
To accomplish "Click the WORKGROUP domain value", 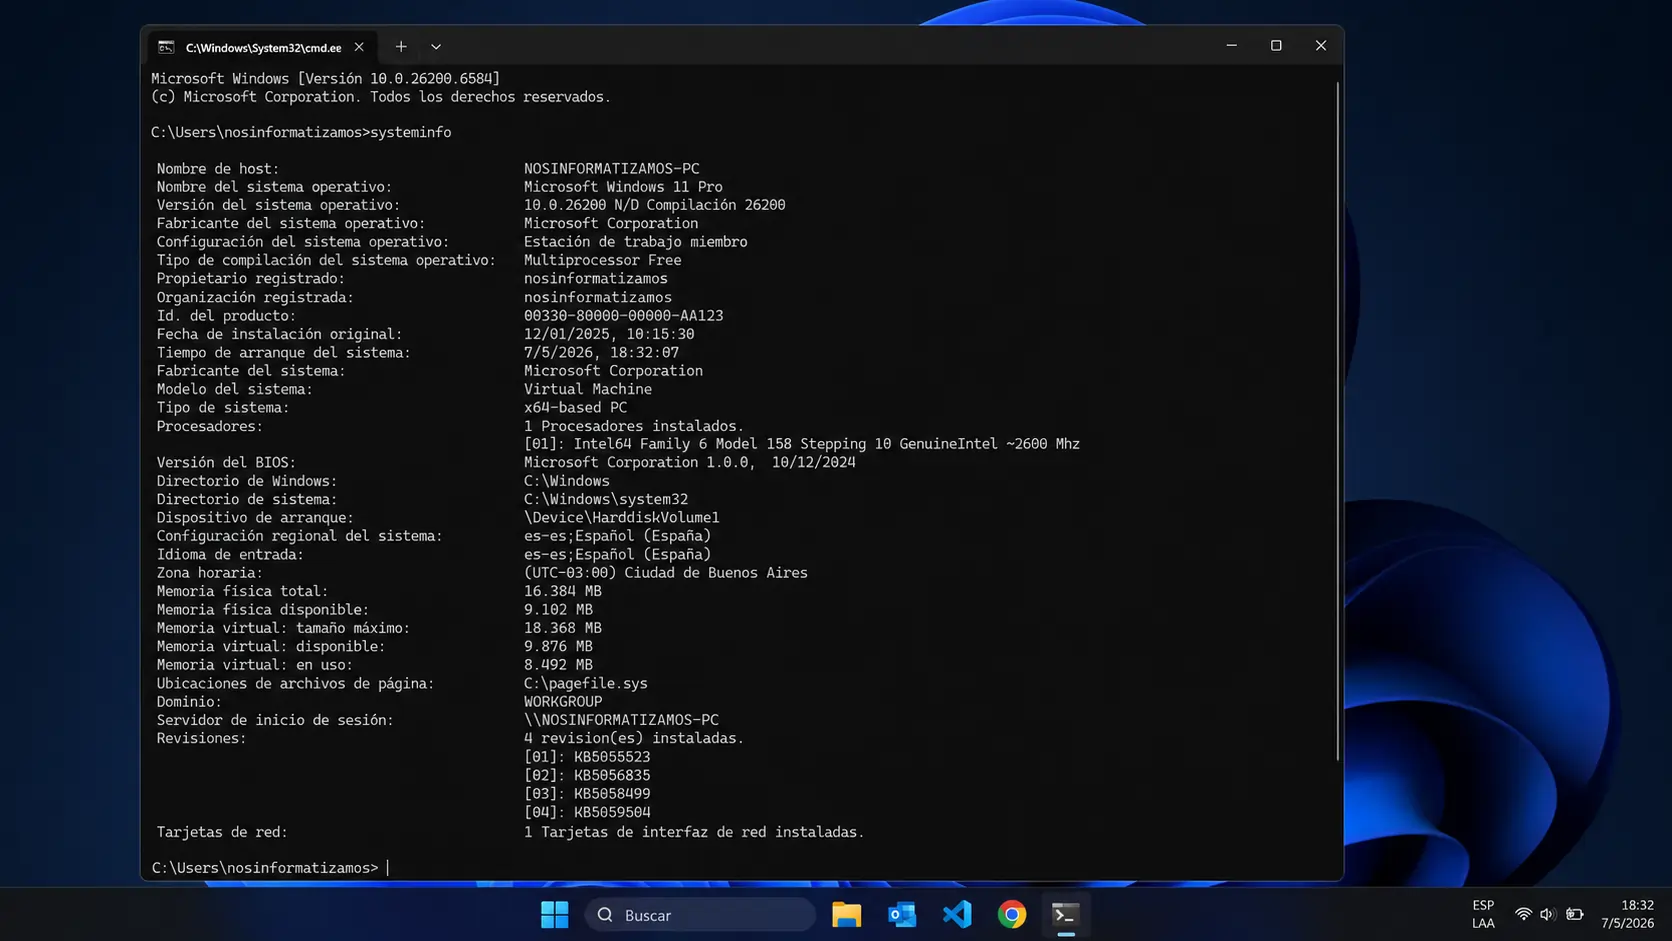I will pyautogui.click(x=563, y=702).
